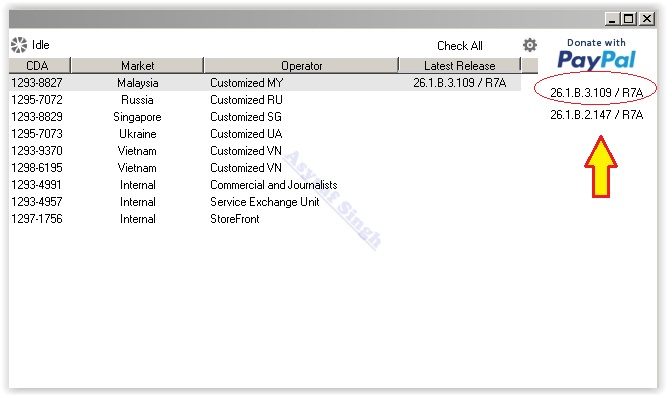The width and height of the screenshot is (667, 396).
Task: Click the Russia market cell
Action: pos(137,100)
